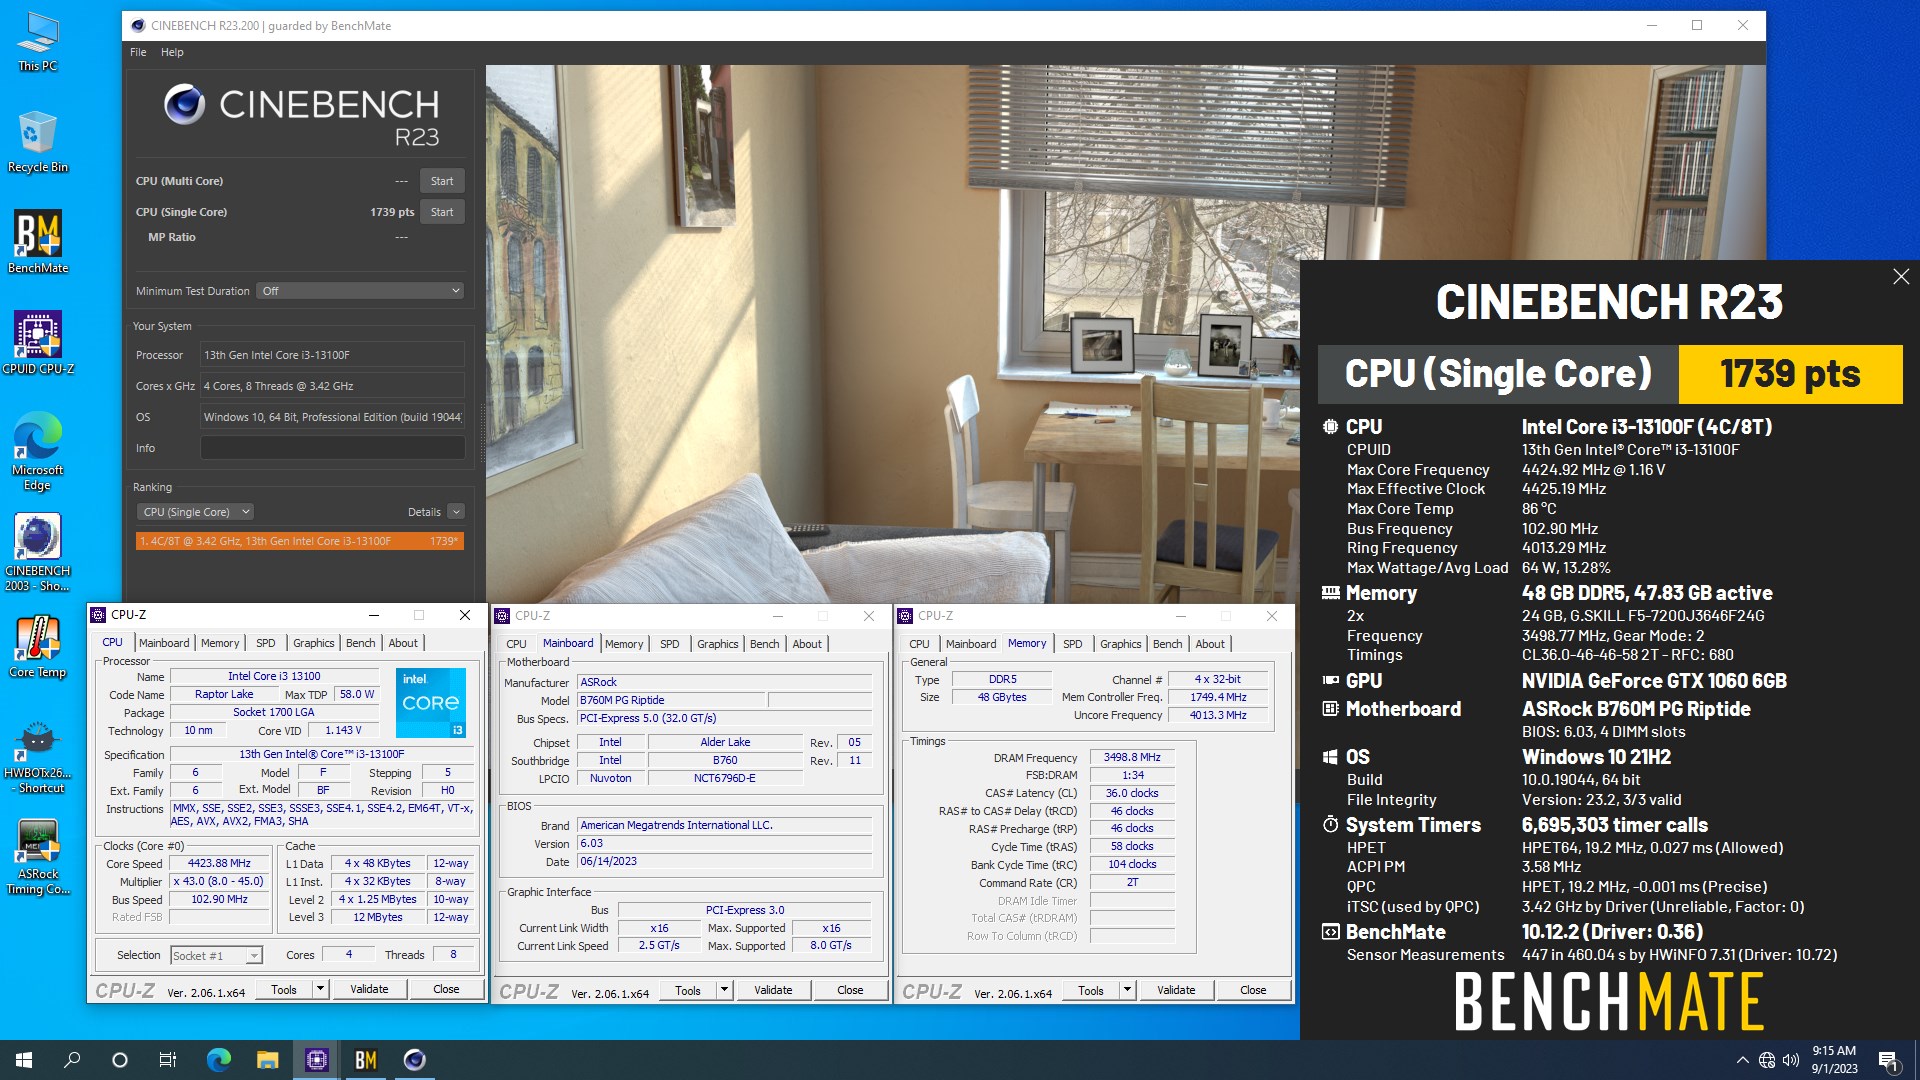Start the CPU Multi Core test
The width and height of the screenshot is (1920, 1080).
442,181
